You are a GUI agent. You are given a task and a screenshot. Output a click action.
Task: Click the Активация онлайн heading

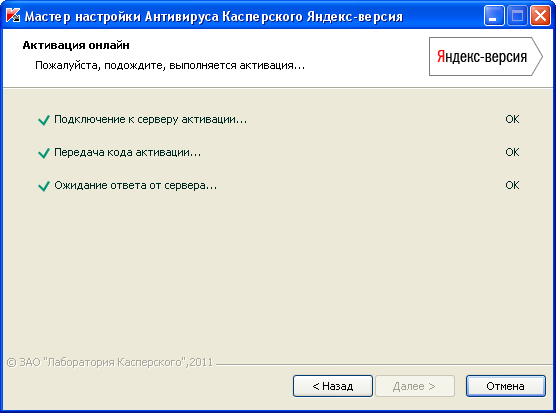(76, 45)
